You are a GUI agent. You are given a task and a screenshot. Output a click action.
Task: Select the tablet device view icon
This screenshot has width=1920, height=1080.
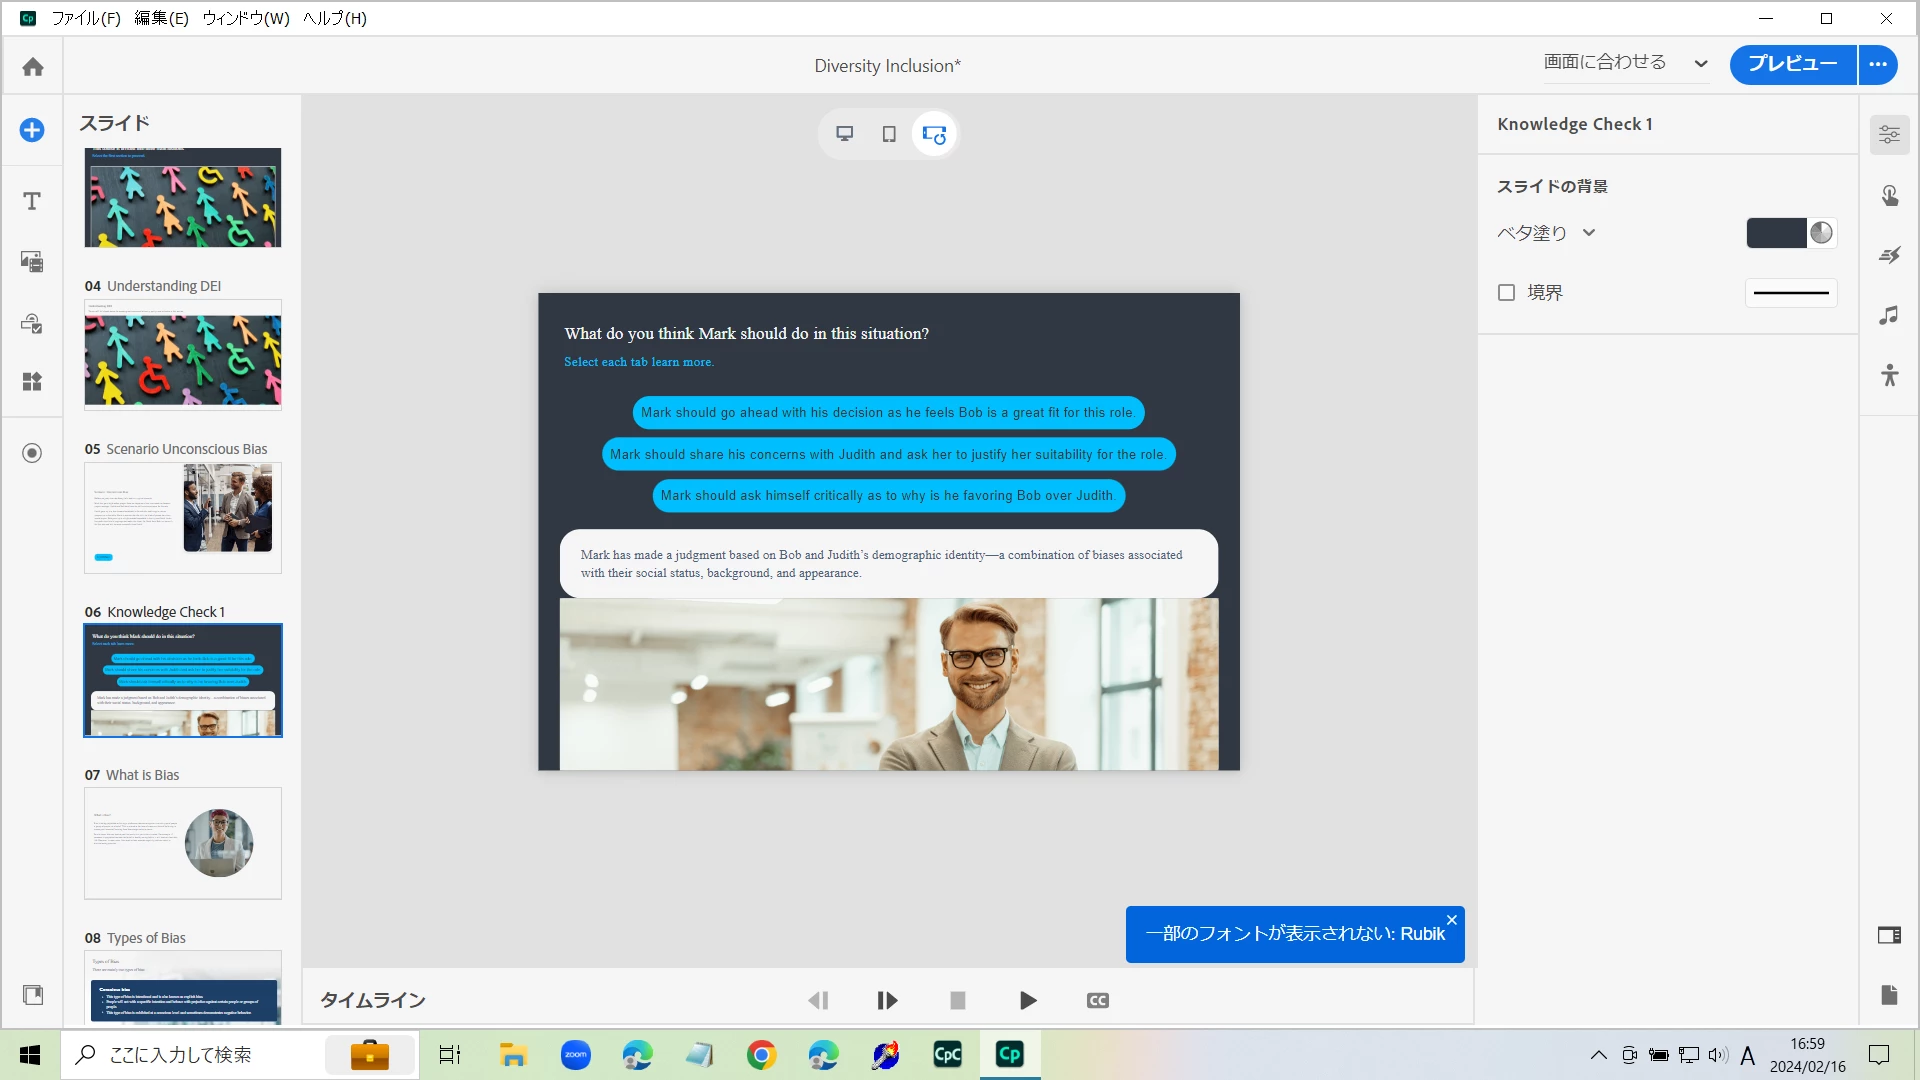click(x=889, y=134)
